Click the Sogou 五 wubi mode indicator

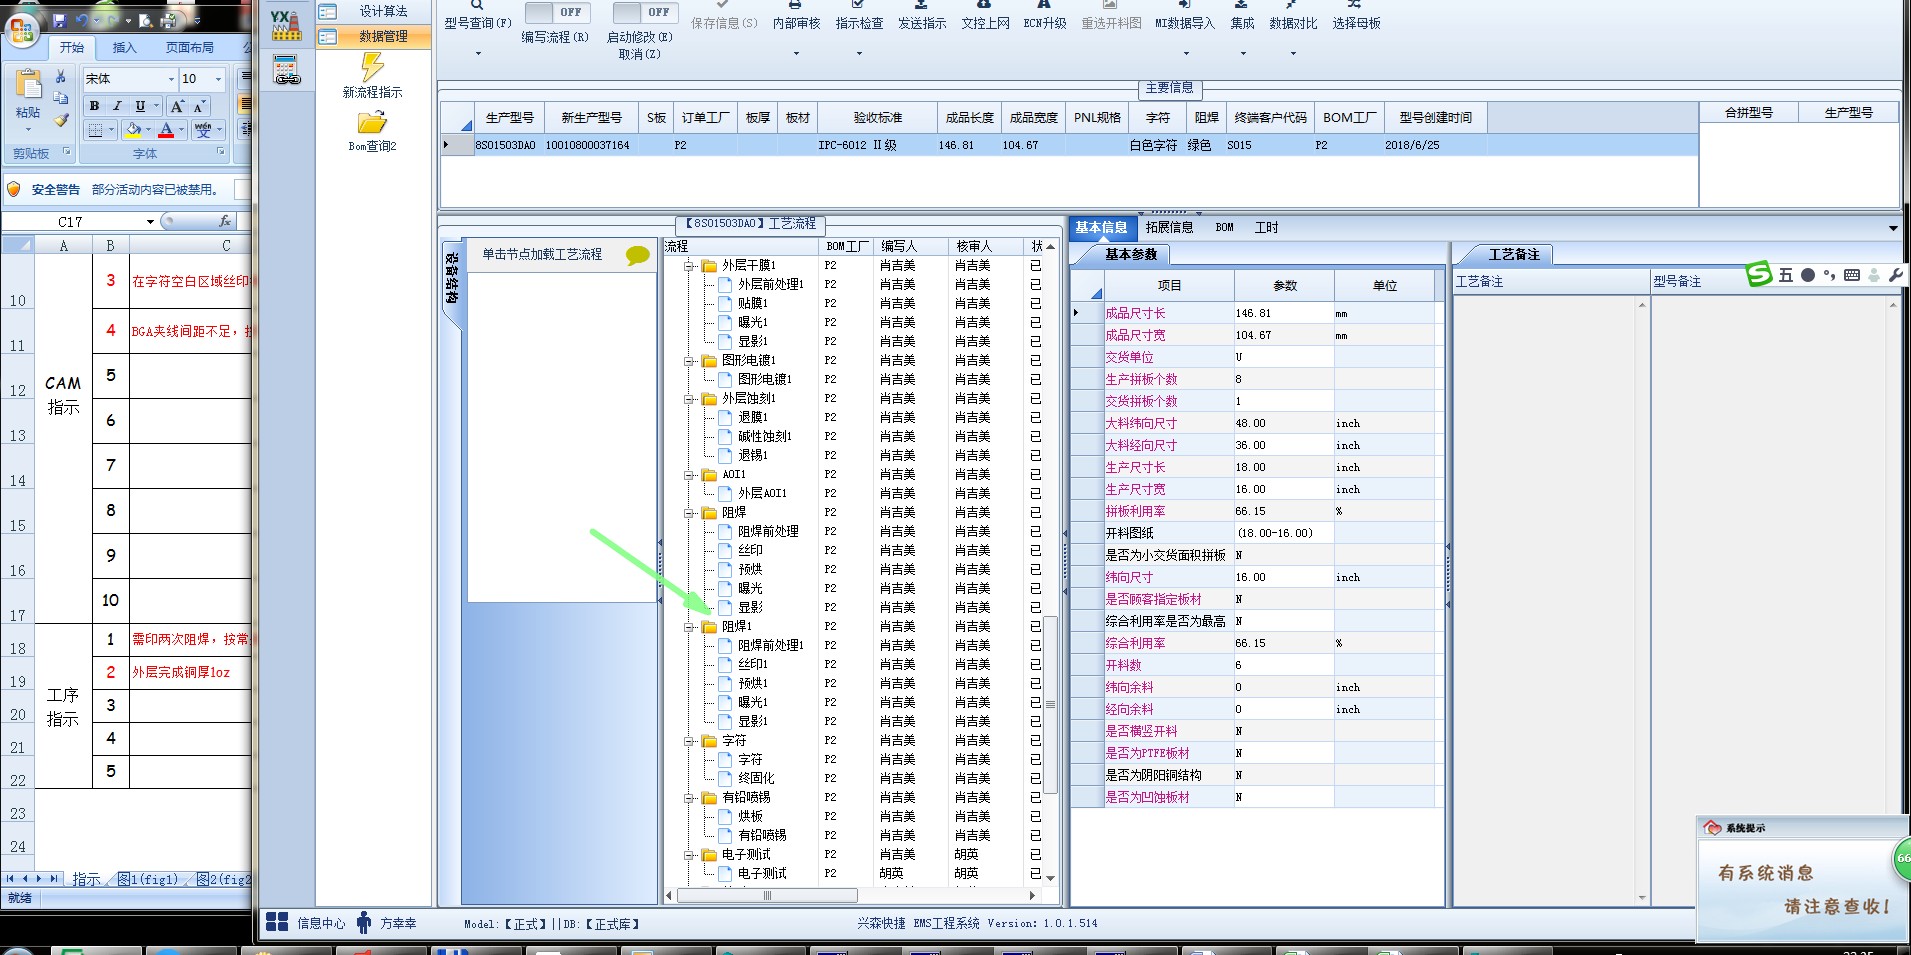[x=1785, y=275]
